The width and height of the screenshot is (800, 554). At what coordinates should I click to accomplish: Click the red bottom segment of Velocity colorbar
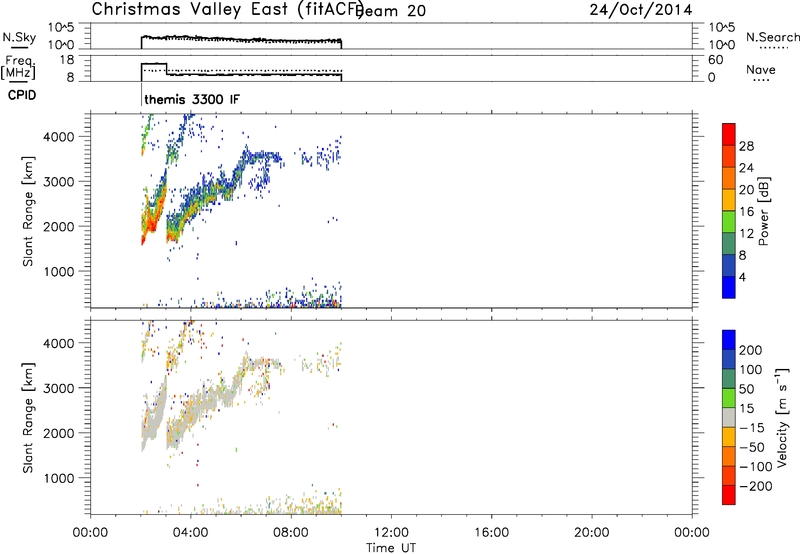729,495
